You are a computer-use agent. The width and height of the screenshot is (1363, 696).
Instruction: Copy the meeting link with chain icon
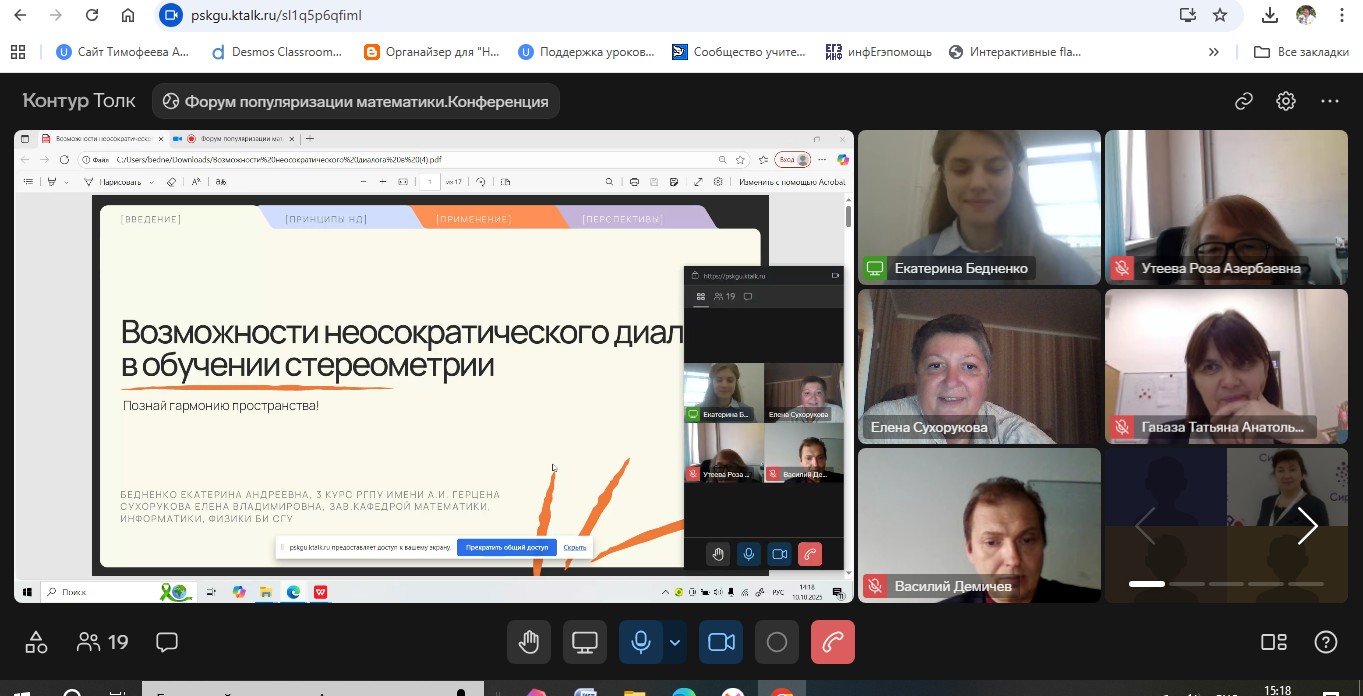[x=1244, y=101]
